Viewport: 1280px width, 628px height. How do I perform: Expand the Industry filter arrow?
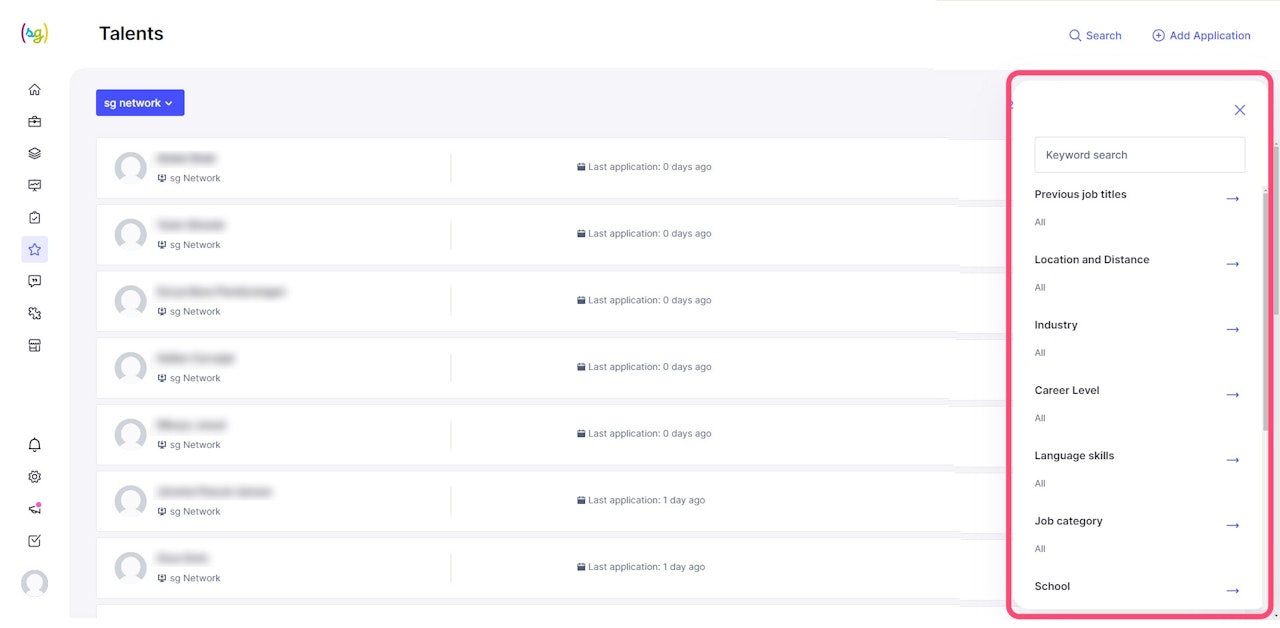[1232, 329]
